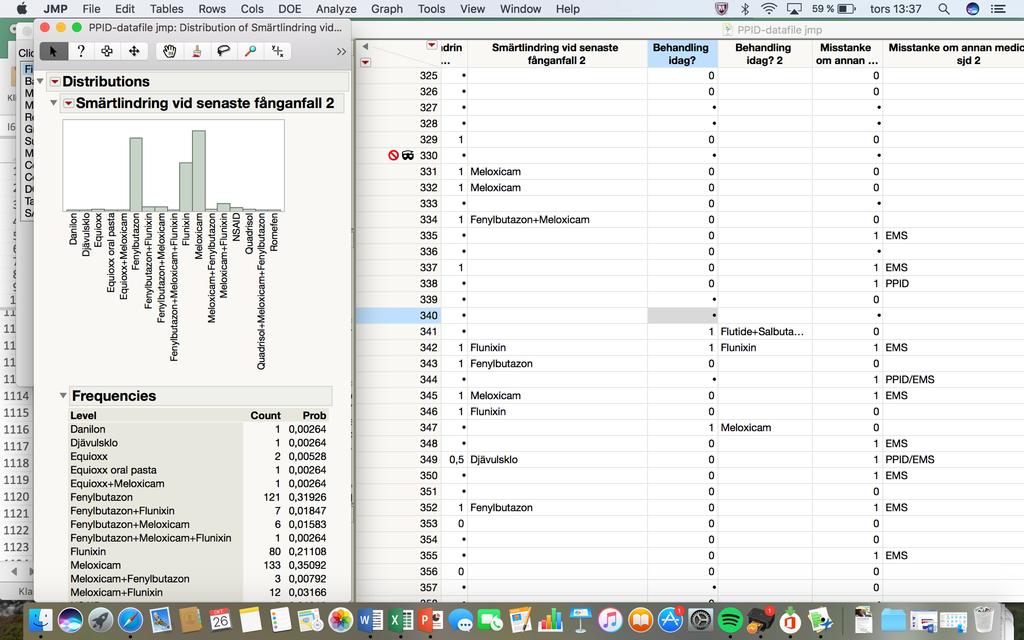Click the 'Prob' header in Frequencies

(314, 415)
